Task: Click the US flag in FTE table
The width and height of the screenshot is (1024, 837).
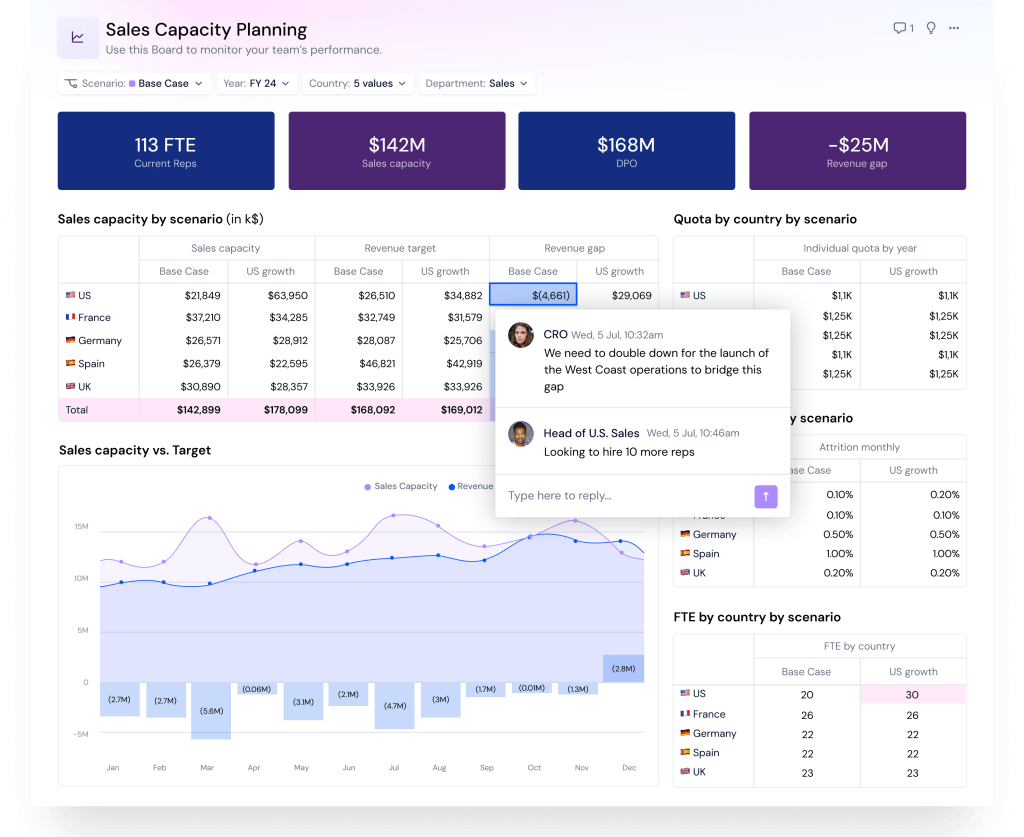Action: (x=685, y=694)
